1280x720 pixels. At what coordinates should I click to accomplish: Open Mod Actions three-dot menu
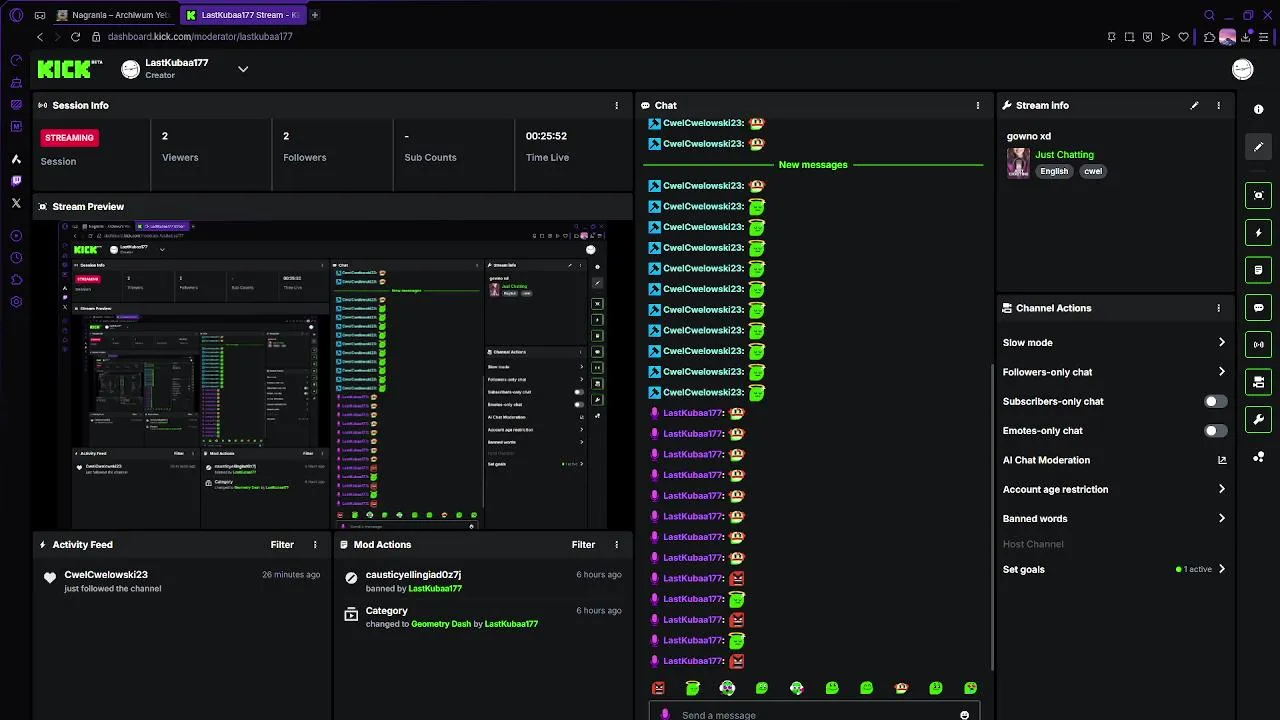coord(616,545)
